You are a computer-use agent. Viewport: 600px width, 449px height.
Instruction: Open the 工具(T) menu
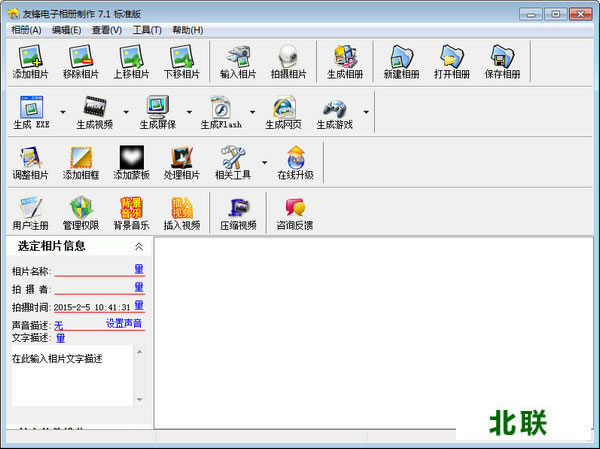(147, 30)
